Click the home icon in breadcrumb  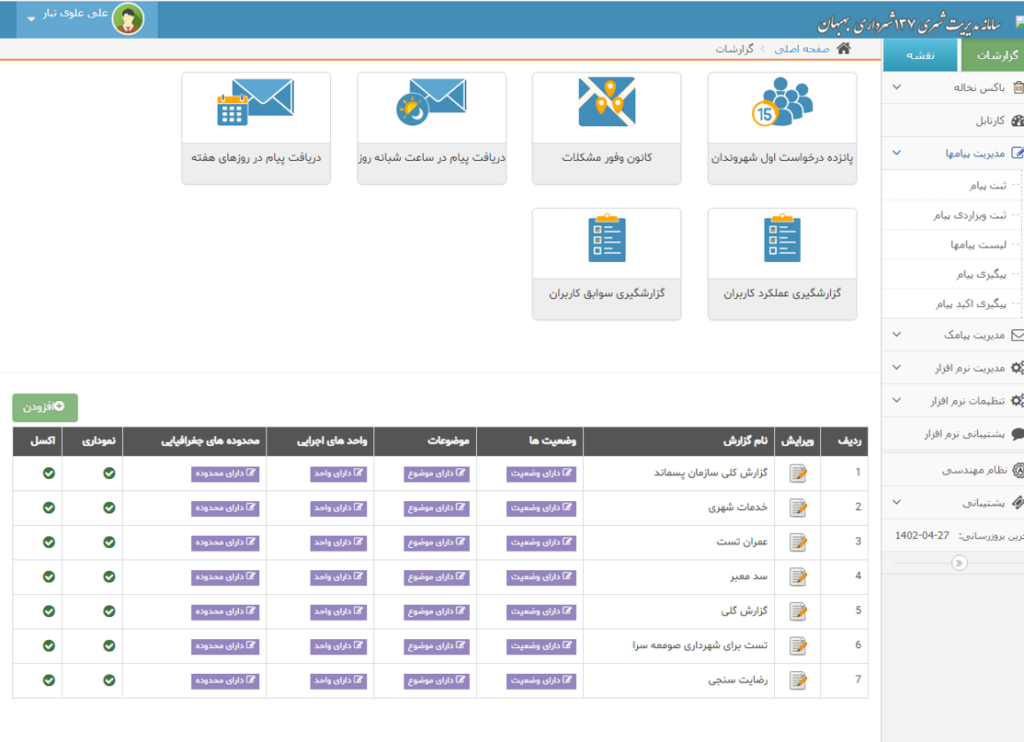click(x=844, y=48)
